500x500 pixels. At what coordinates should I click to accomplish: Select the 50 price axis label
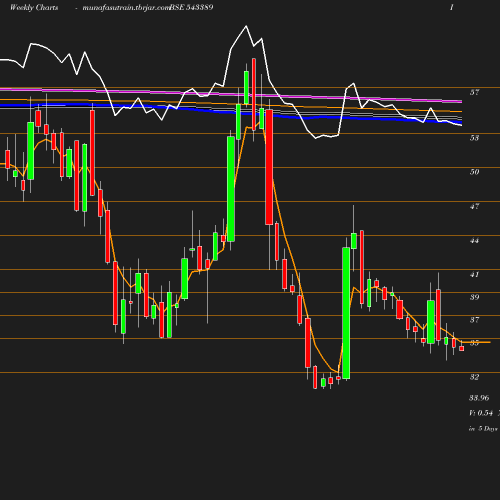click(x=475, y=172)
